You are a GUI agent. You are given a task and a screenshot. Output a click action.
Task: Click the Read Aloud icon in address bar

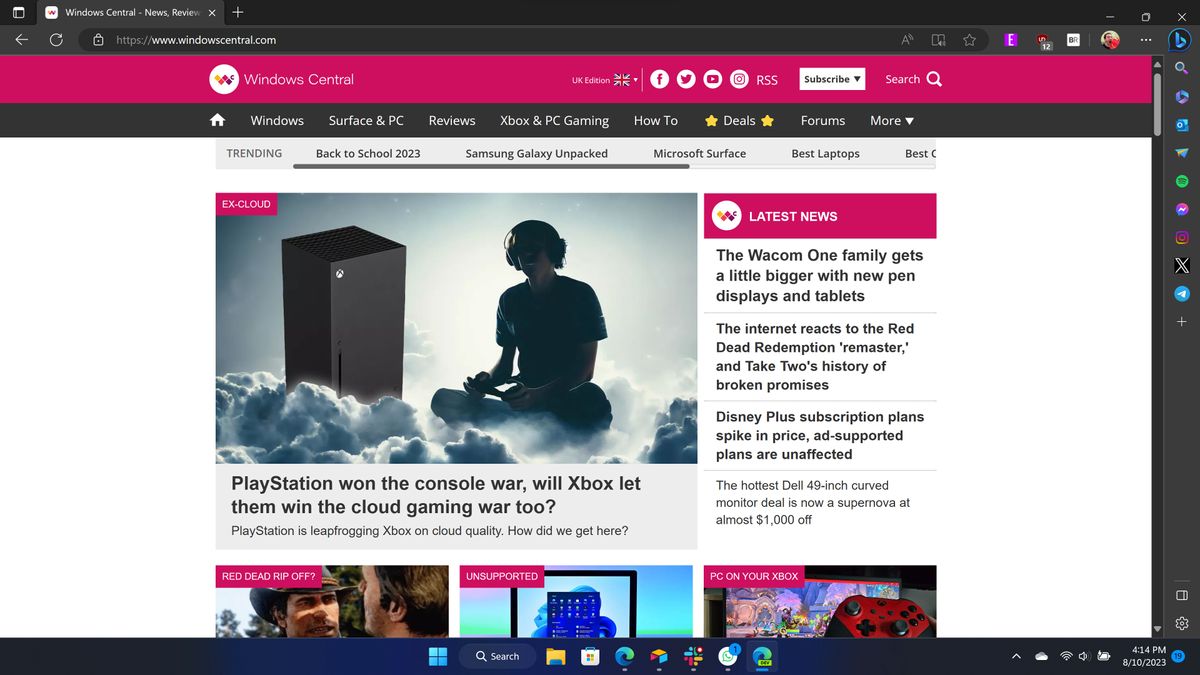pyautogui.click(x=907, y=40)
